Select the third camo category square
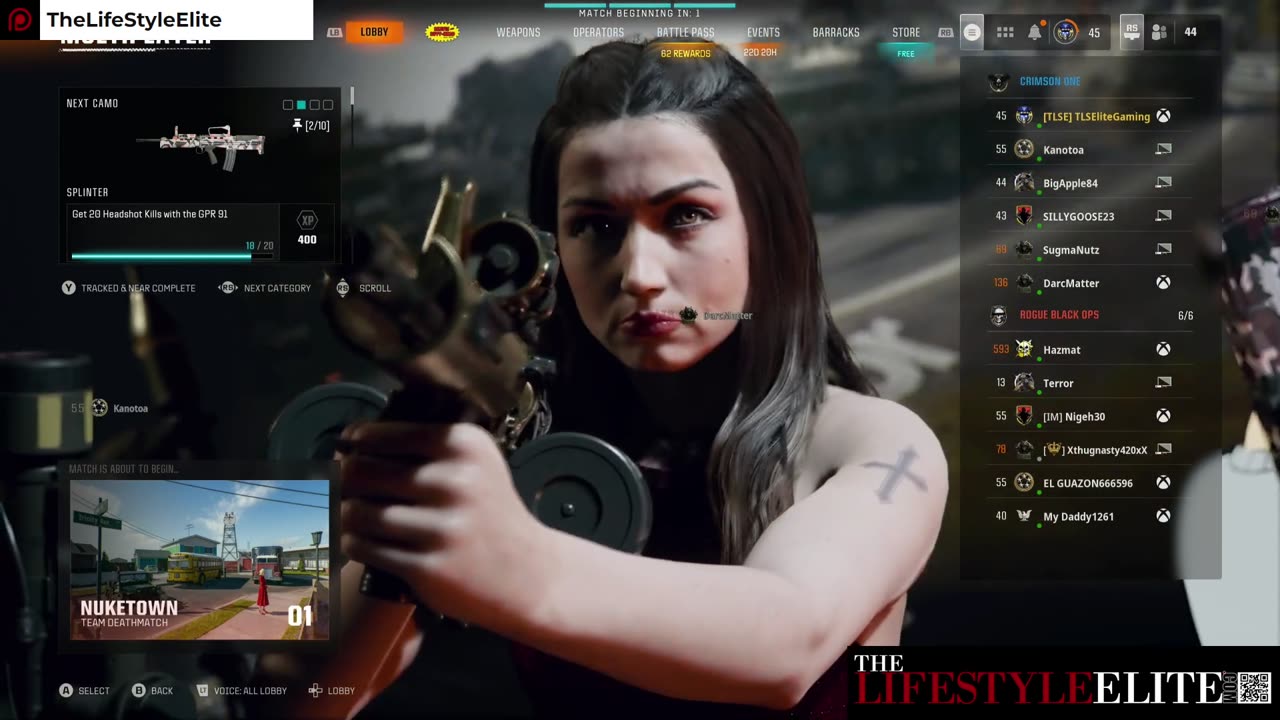 pyautogui.click(x=314, y=105)
